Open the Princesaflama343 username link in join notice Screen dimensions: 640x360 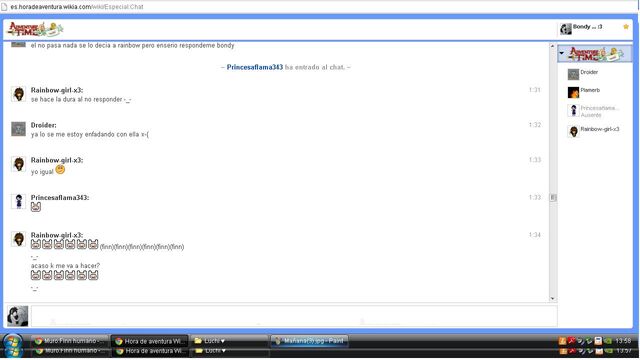(x=255, y=67)
